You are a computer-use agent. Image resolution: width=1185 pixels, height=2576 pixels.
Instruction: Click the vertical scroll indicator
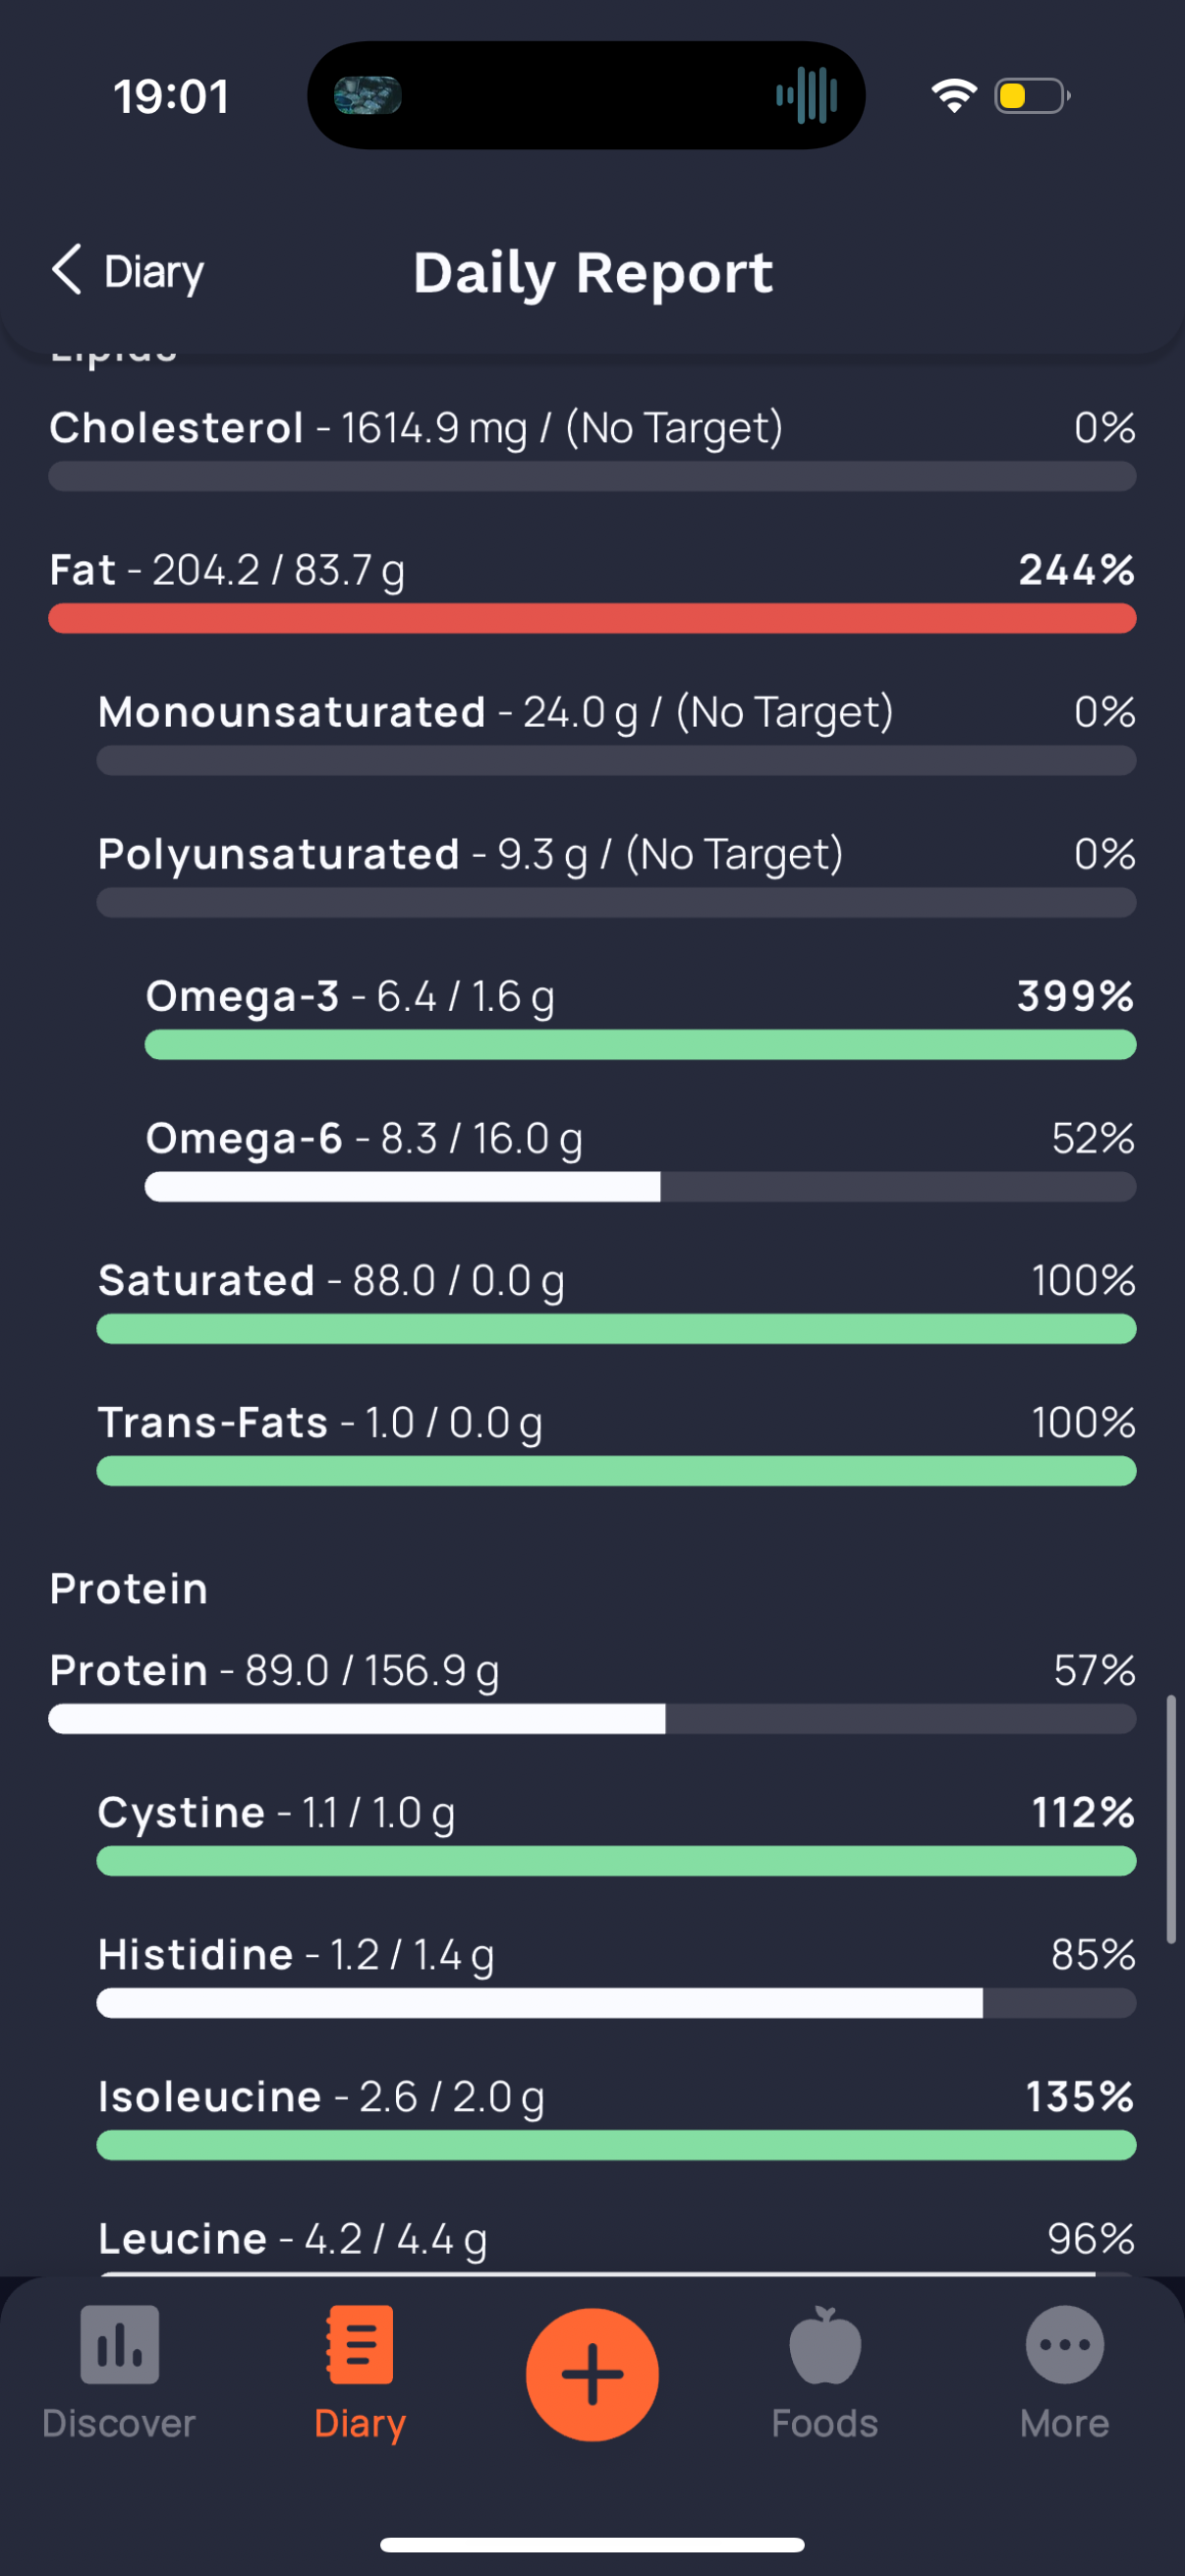tap(1170, 1818)
